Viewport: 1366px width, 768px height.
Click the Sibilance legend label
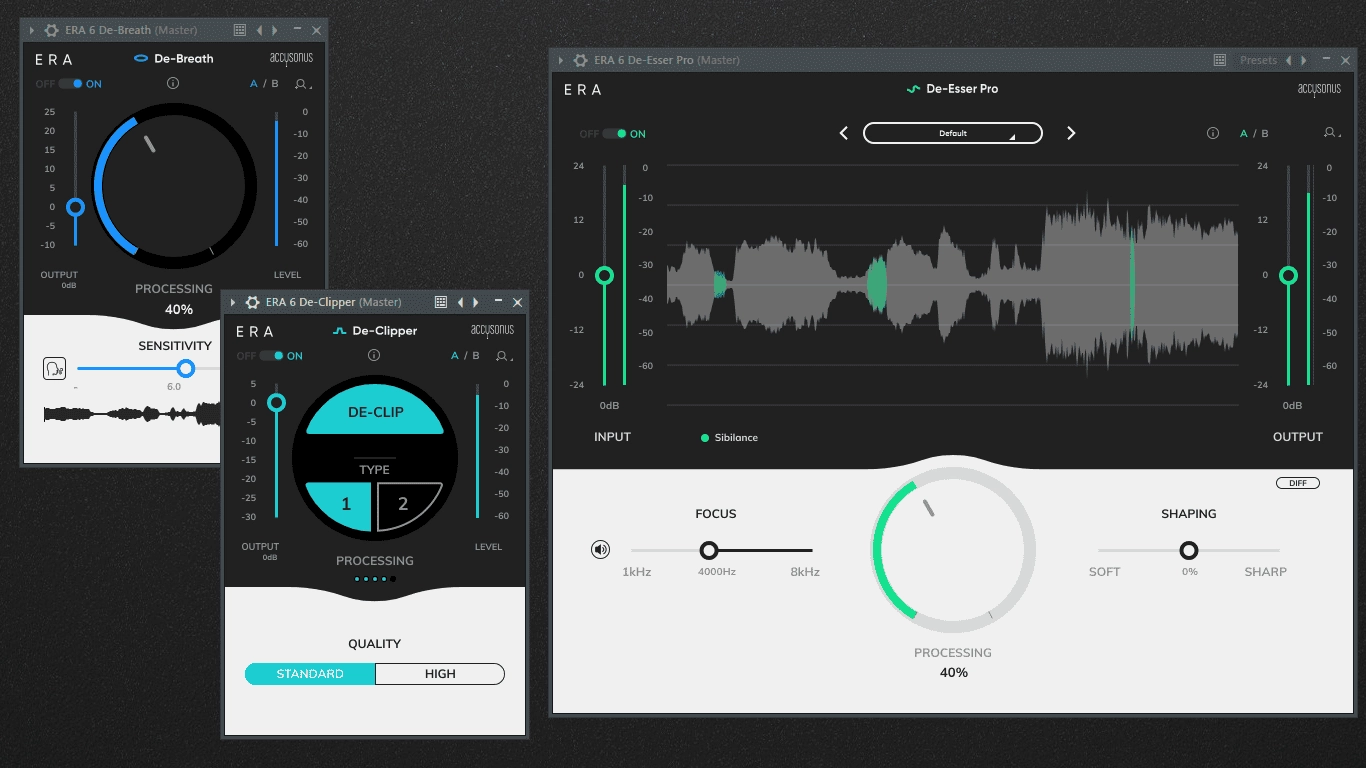(x=736, y=438)
